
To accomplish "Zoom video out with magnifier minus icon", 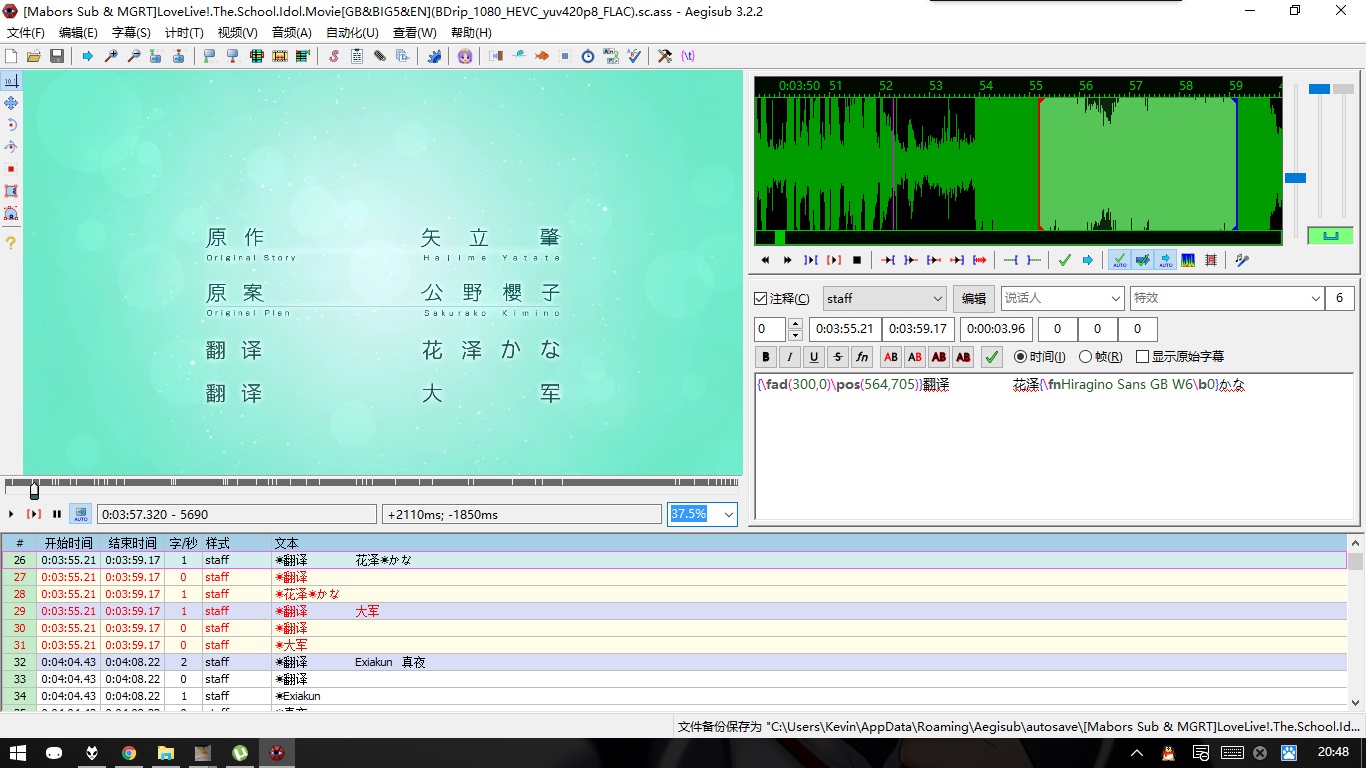I will (134, 56).
